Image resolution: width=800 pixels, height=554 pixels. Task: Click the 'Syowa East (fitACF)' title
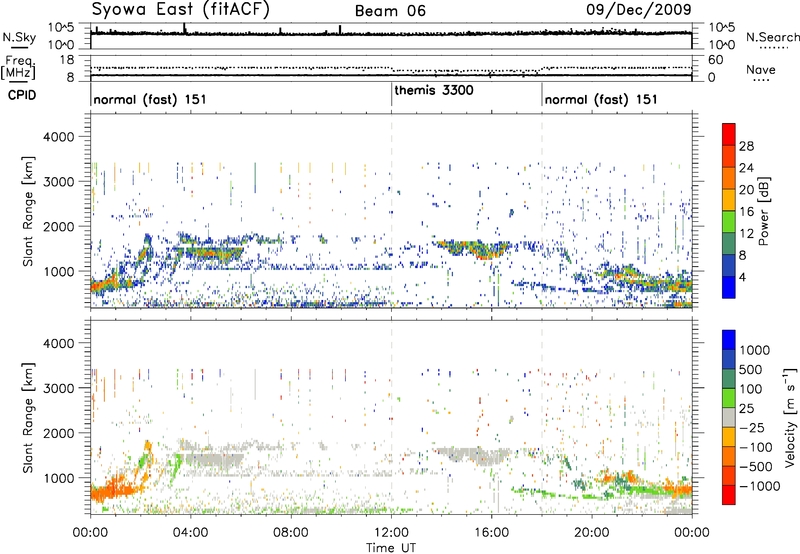click(x=181, y=9)
